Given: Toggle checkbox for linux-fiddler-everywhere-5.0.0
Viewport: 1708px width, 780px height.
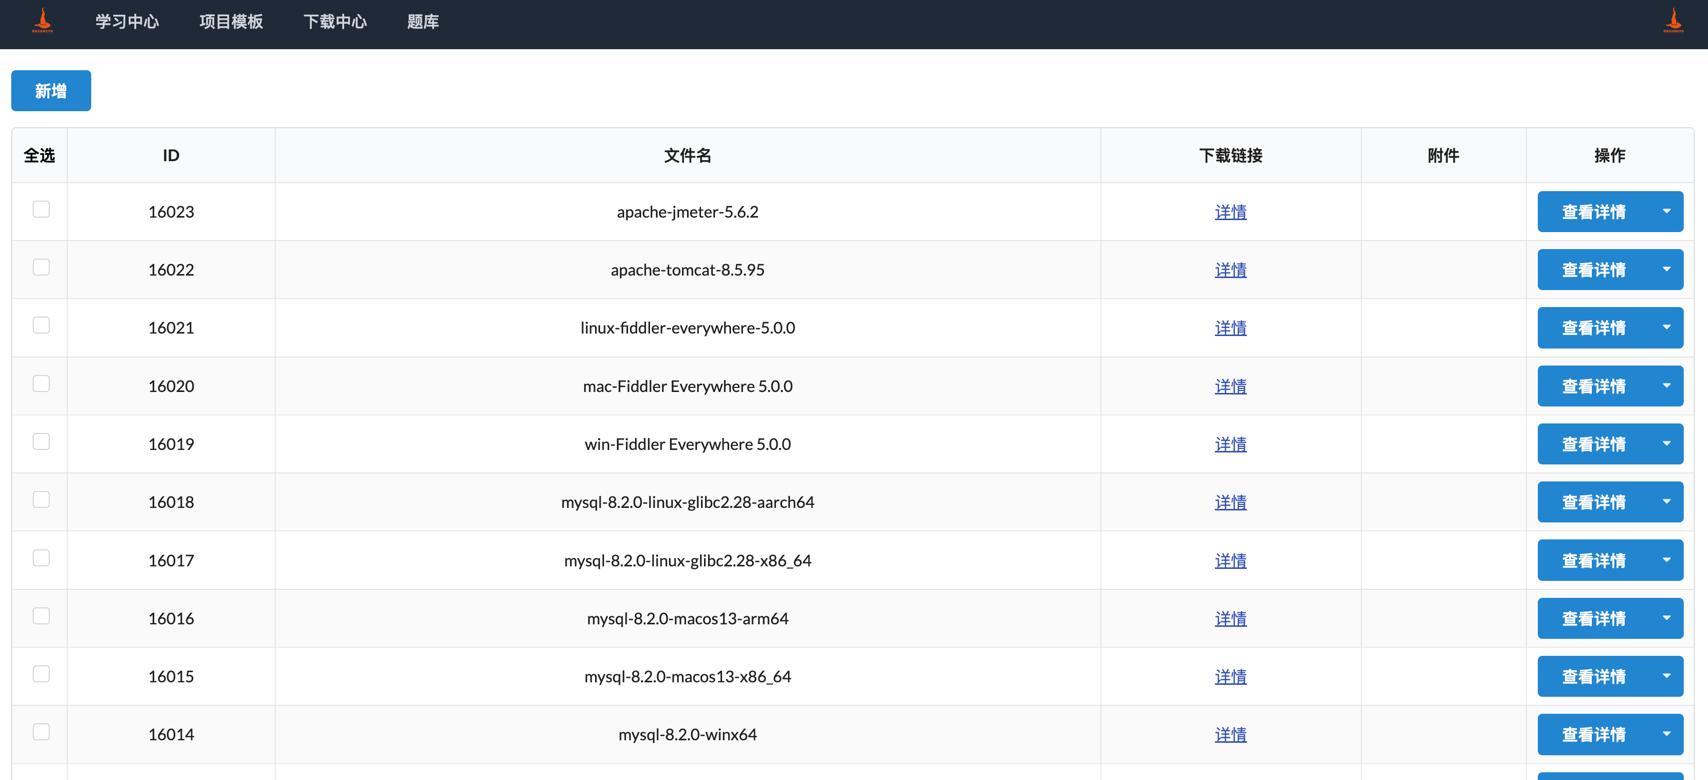Looking at the screenshot, I should click(41, 325).
